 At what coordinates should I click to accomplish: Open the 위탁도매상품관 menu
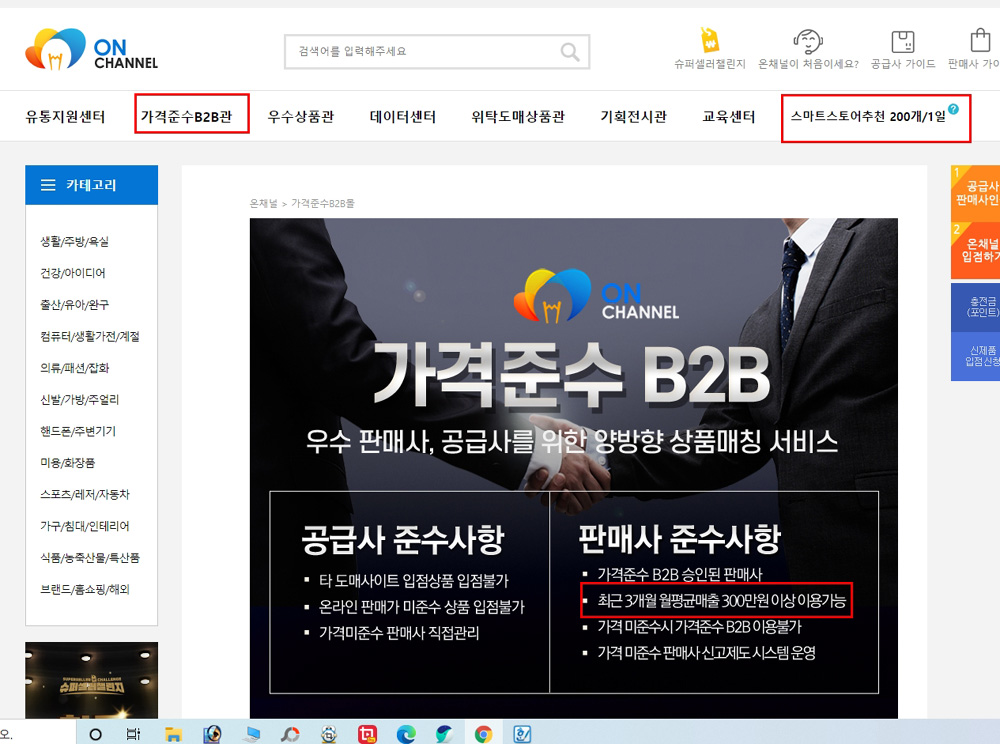pyautogui.click(x=518, y=117)
